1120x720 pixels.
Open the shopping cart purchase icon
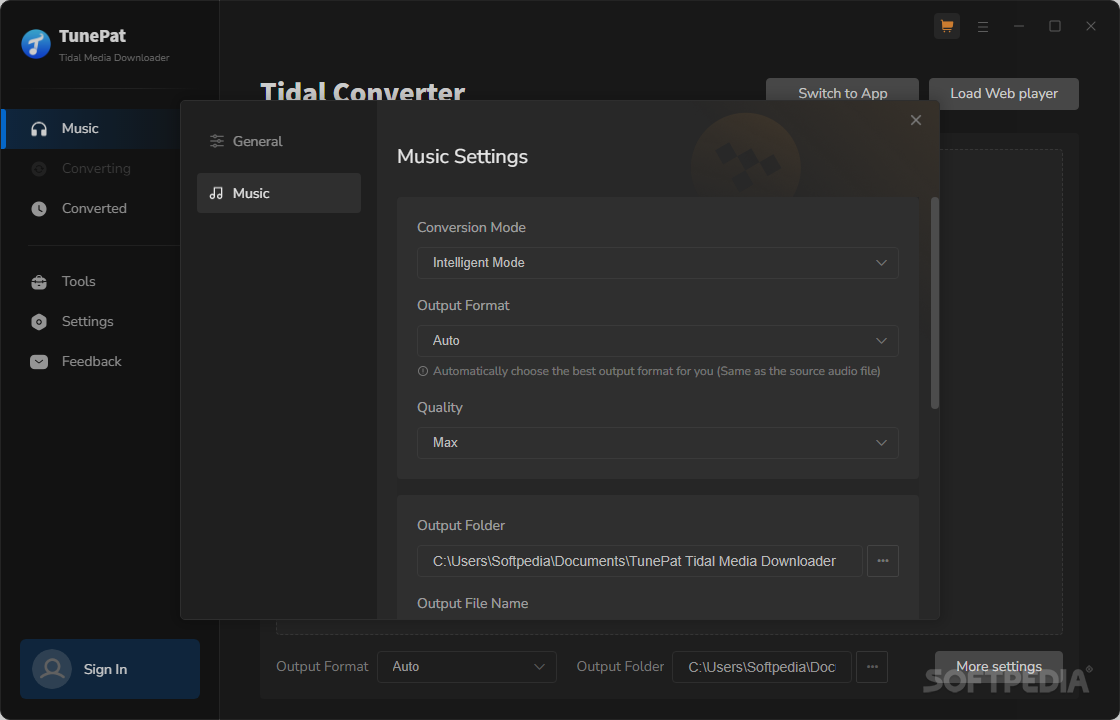(x=946, y=26)
